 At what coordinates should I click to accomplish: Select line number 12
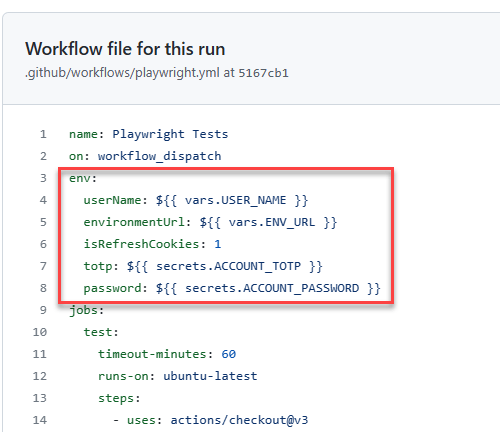[x=40, y=376]
